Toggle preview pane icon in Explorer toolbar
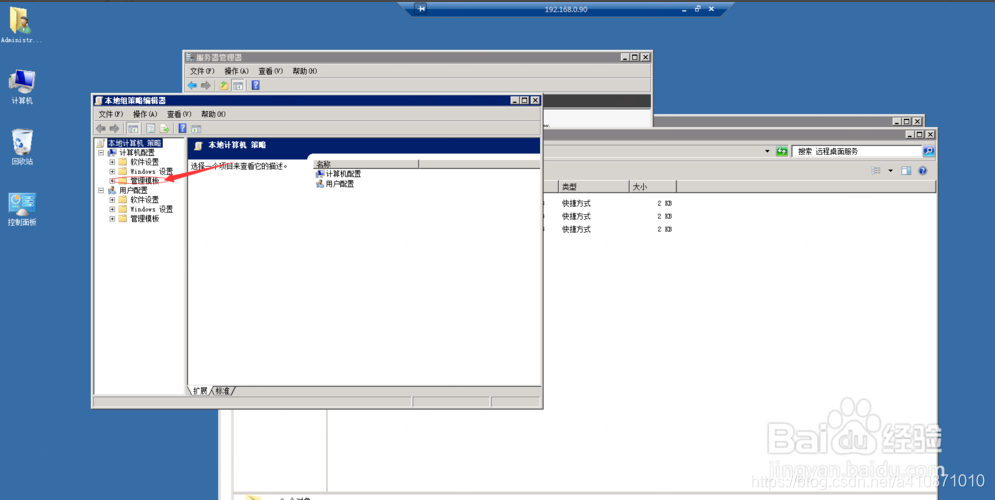Screen dimensions: 995x500 click(906, 171)
